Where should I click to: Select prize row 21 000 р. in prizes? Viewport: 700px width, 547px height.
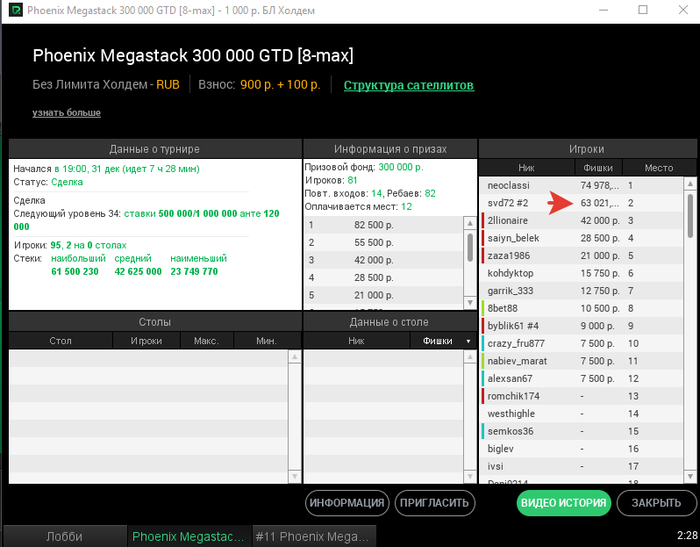pos(384,295)
